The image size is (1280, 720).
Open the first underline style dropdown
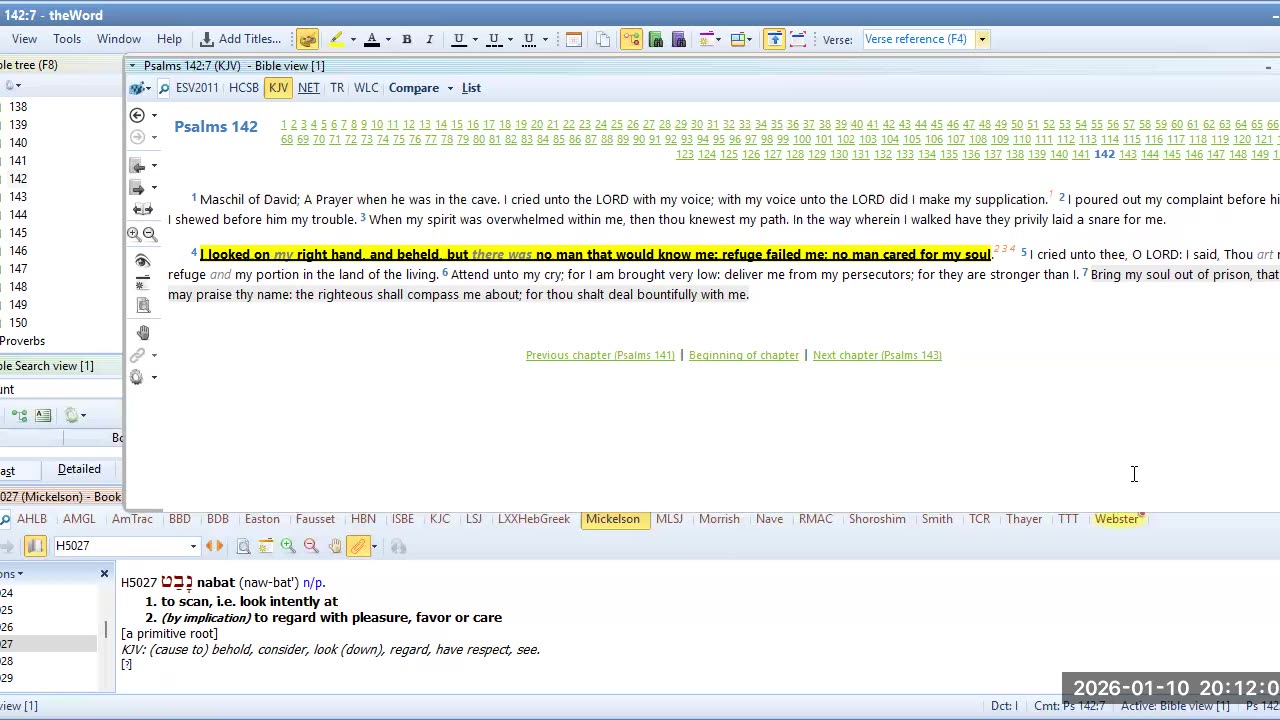click(475, 40)
